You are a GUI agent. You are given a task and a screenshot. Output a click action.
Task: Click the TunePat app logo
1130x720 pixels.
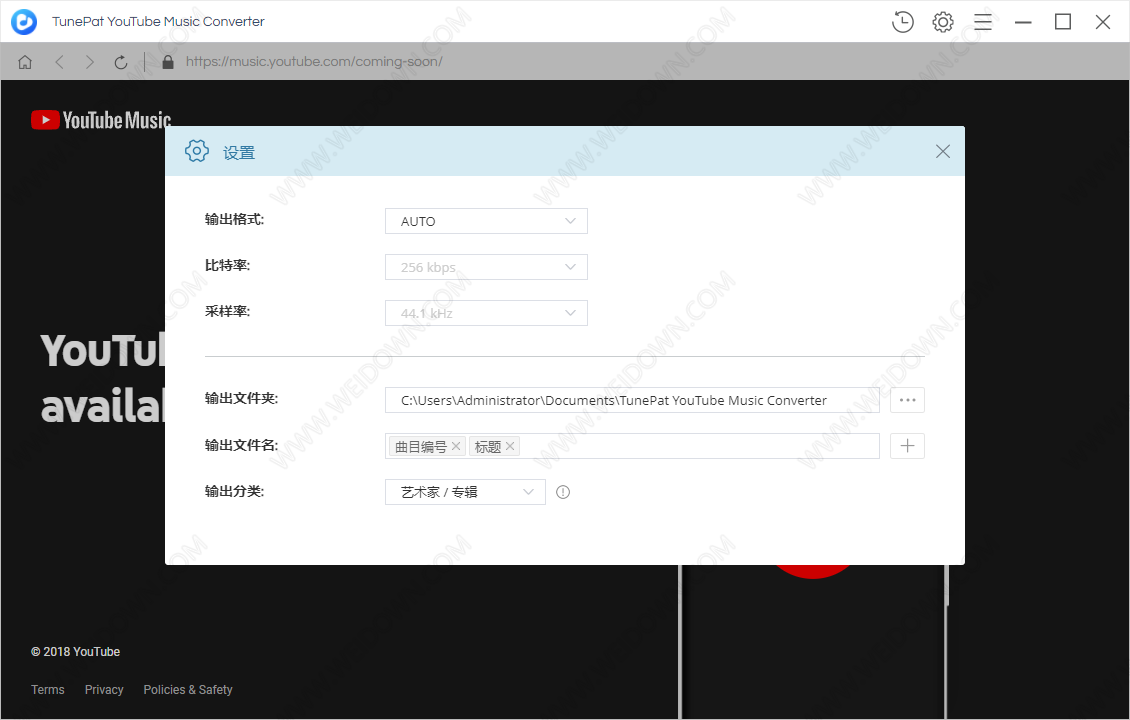(x=24, y=22)
